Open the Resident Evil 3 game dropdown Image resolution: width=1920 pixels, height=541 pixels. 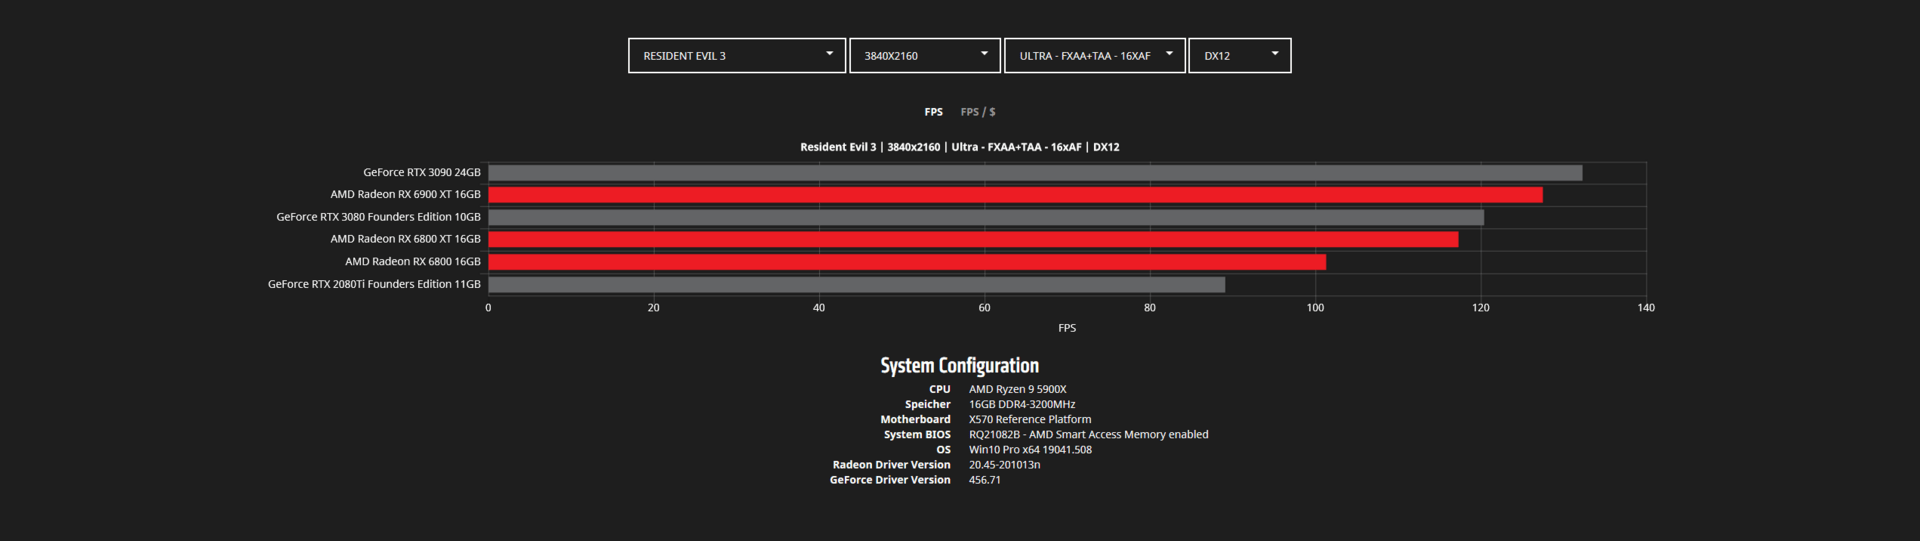point(737,56)
